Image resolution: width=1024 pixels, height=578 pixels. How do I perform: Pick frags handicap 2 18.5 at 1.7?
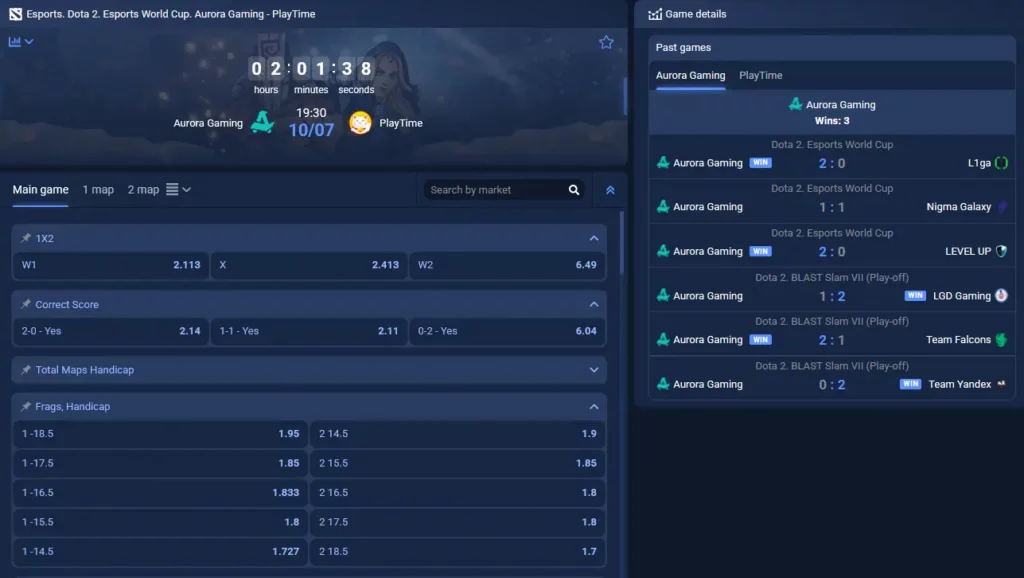click(458, 551)
